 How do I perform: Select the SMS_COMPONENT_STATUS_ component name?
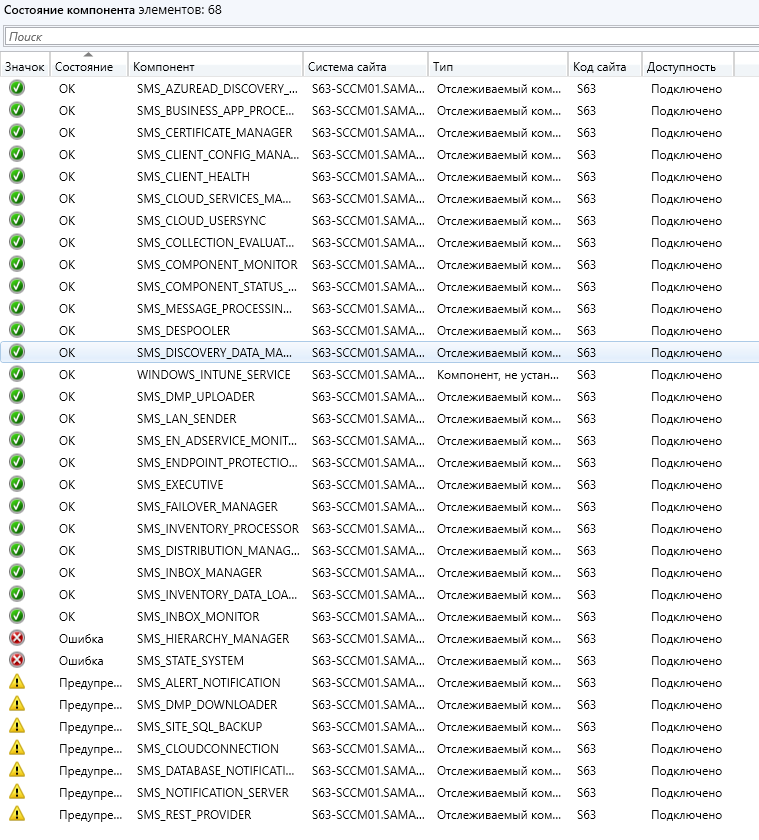pyautogui.click(x=216, y=287)
